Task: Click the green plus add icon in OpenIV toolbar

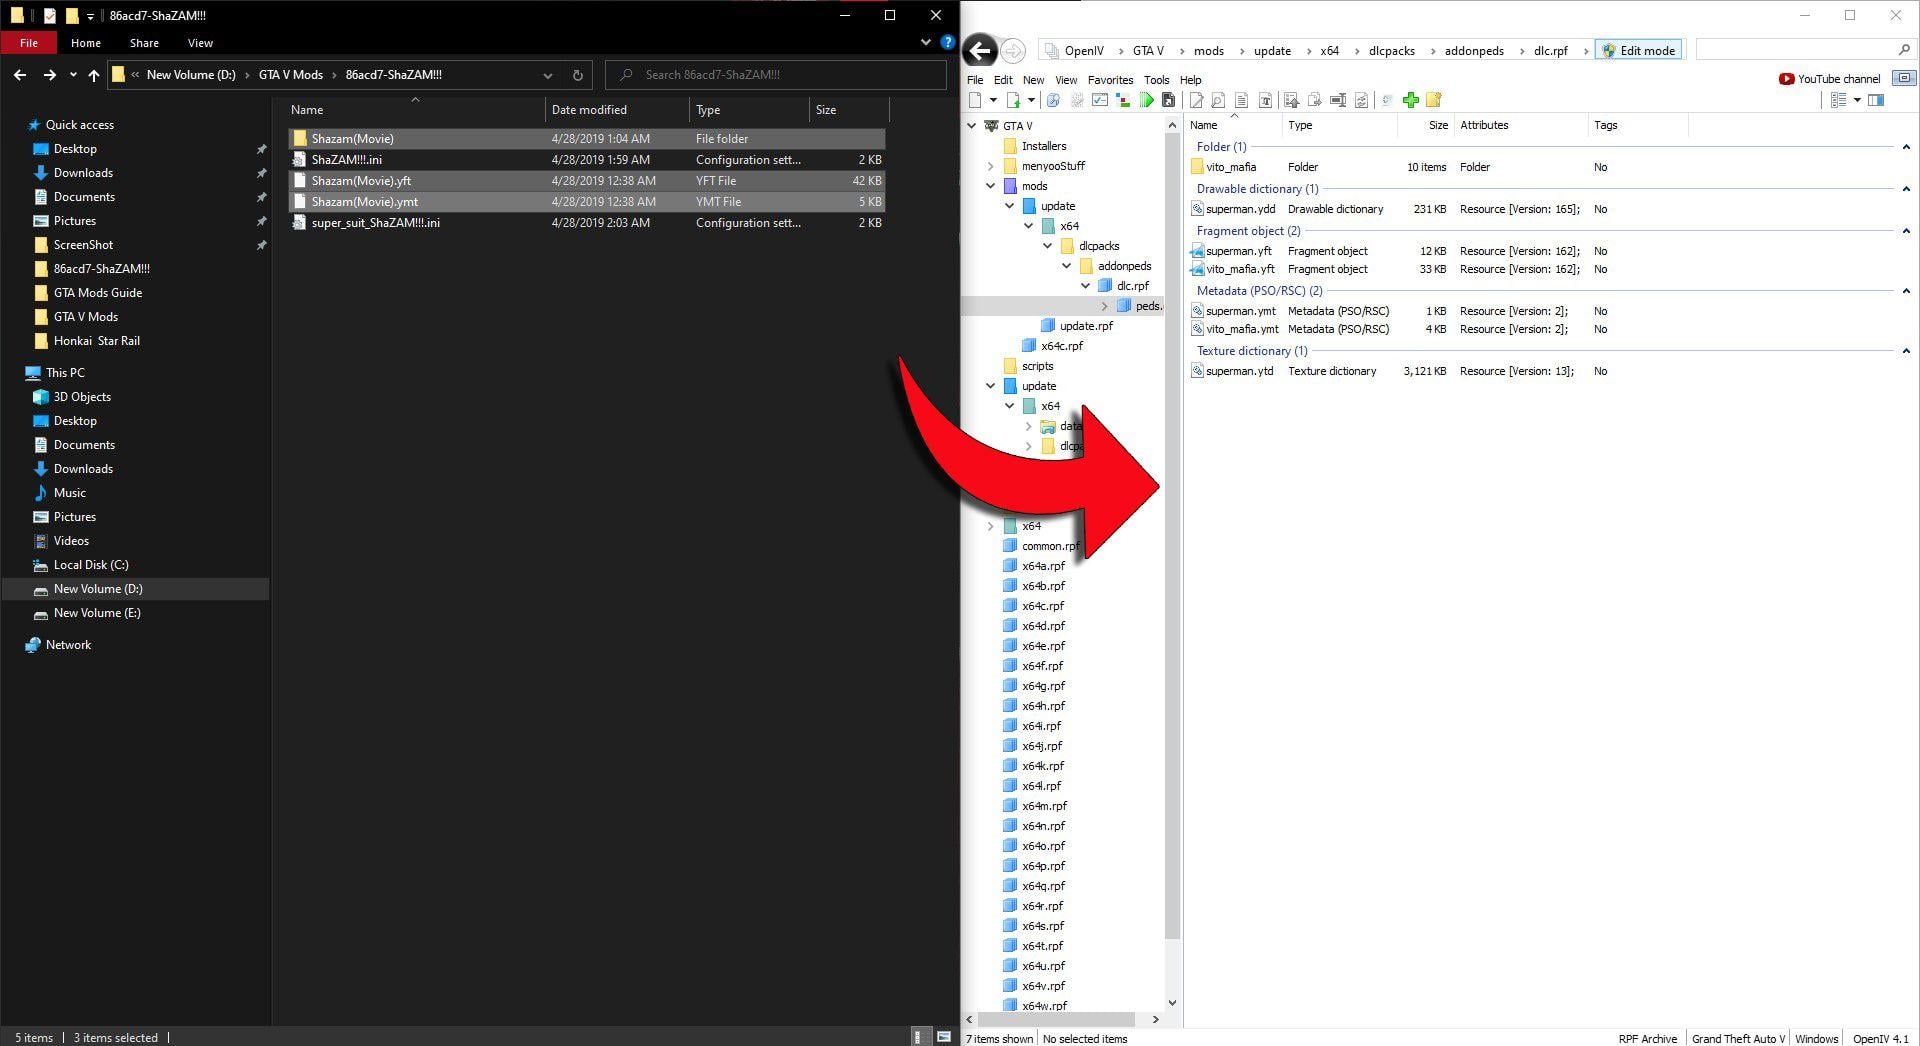Action: pyautogui.click(x=1410, y=100)
